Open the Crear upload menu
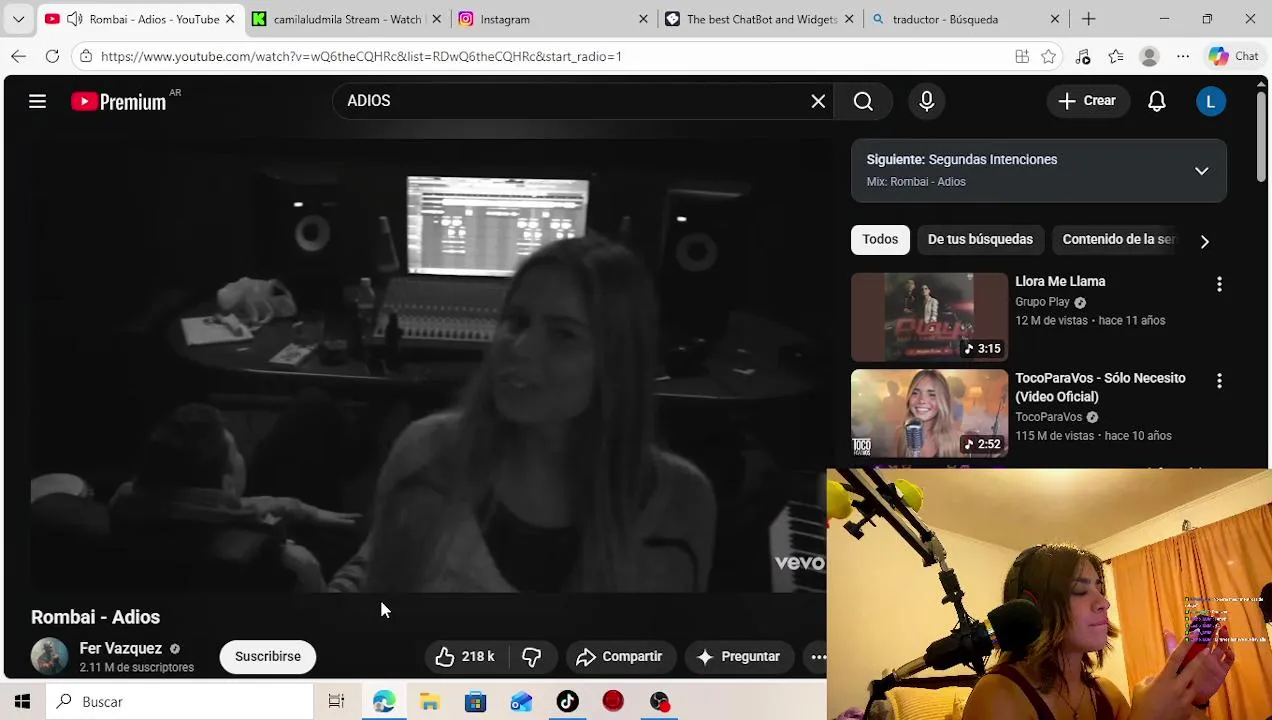The image size is (1272, 720). (x=1087, y=101)
